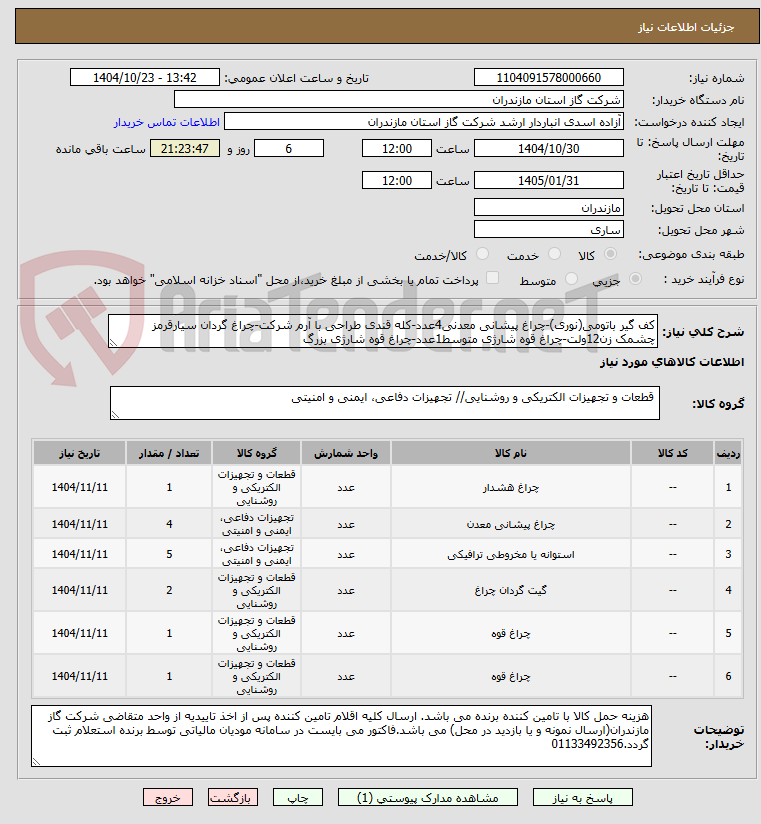Toggle the اسناد خزانه اسلامی payment checkbox
The width and height of the screenshot is (761, 824).
[x=492, y=278]
